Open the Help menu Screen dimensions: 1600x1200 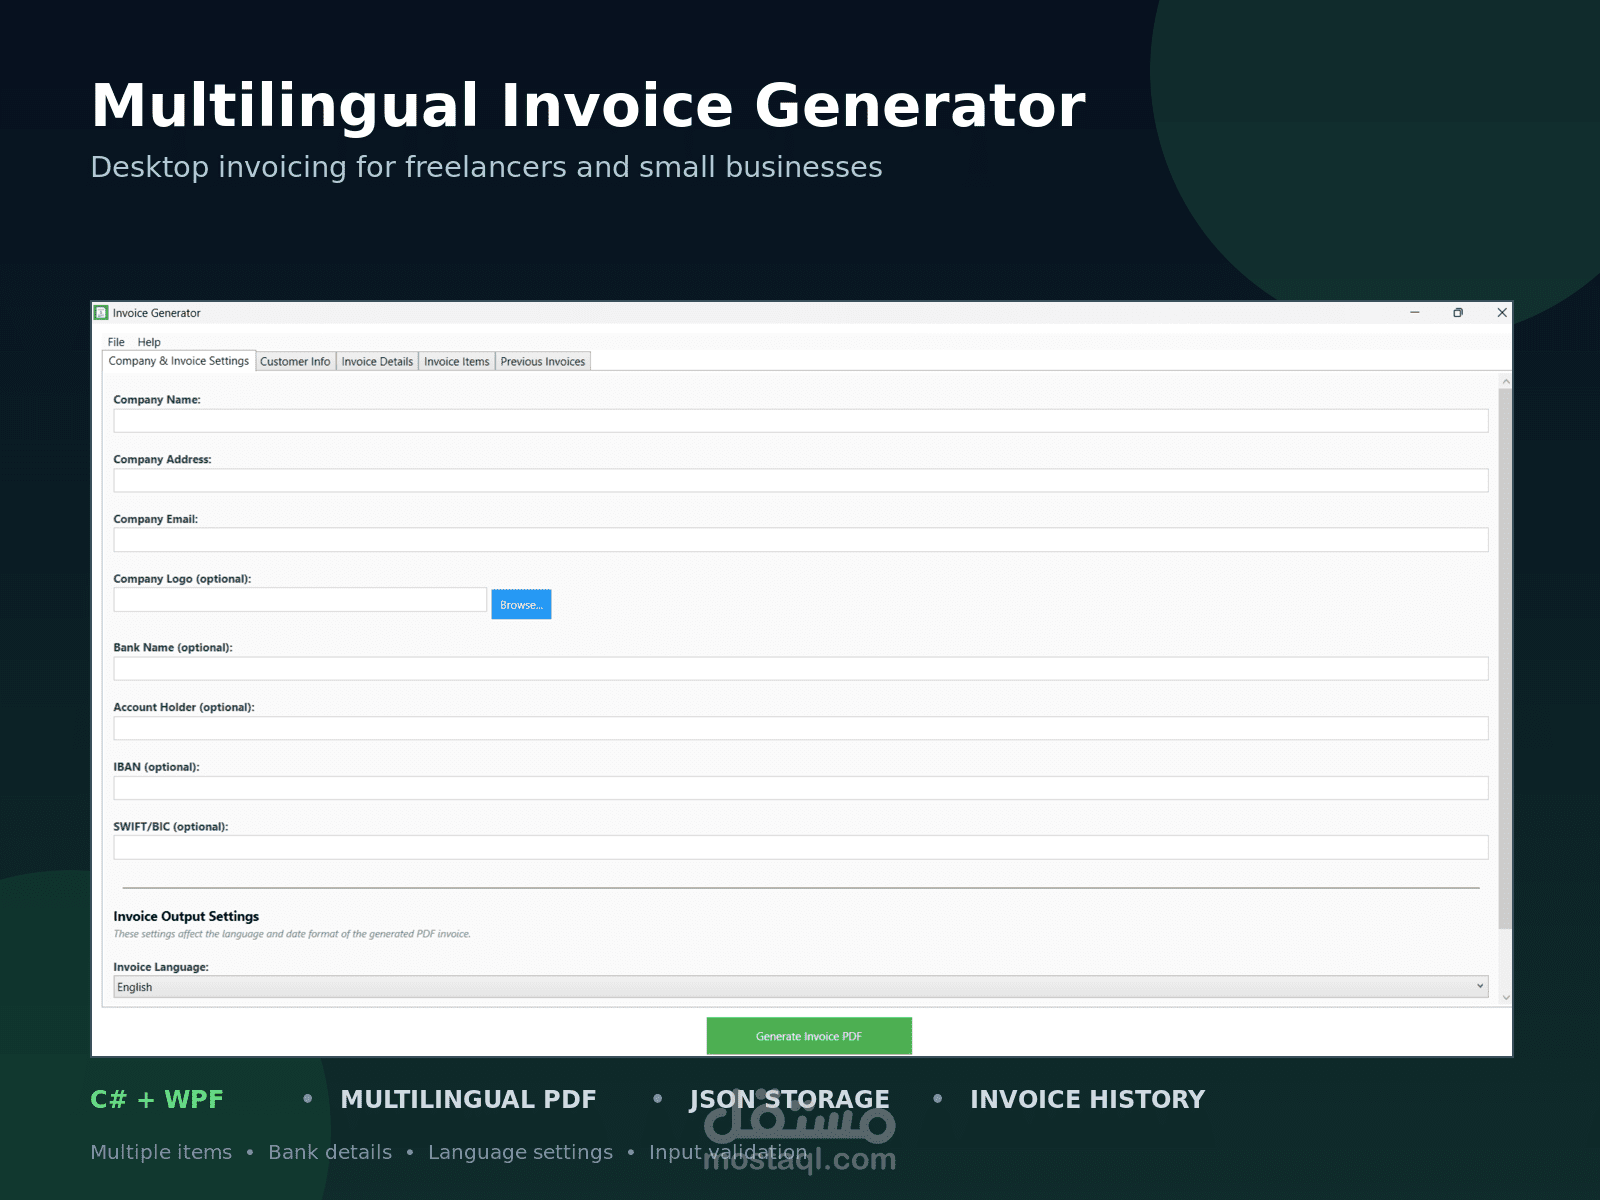click(149, 342)
